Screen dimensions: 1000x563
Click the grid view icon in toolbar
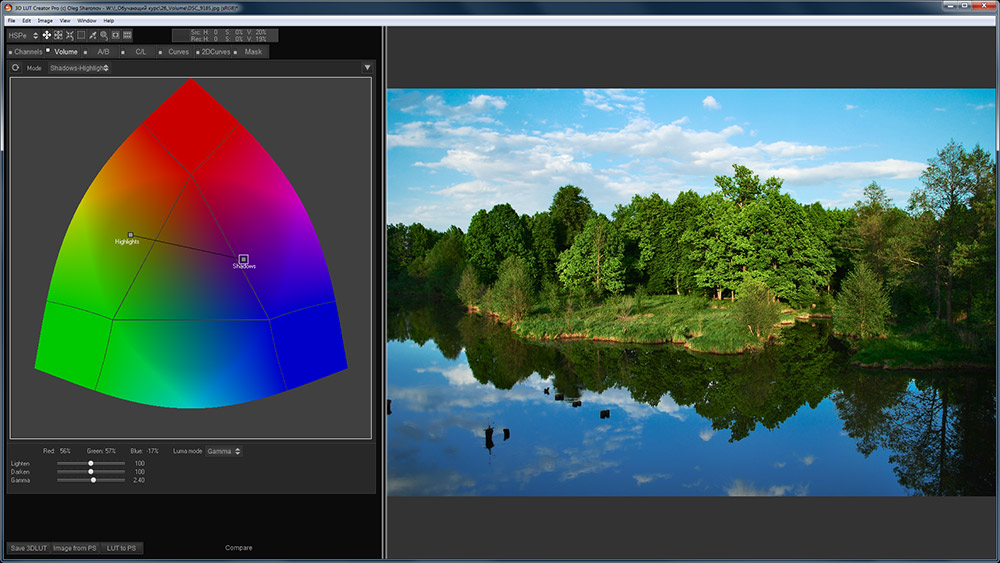128,35
